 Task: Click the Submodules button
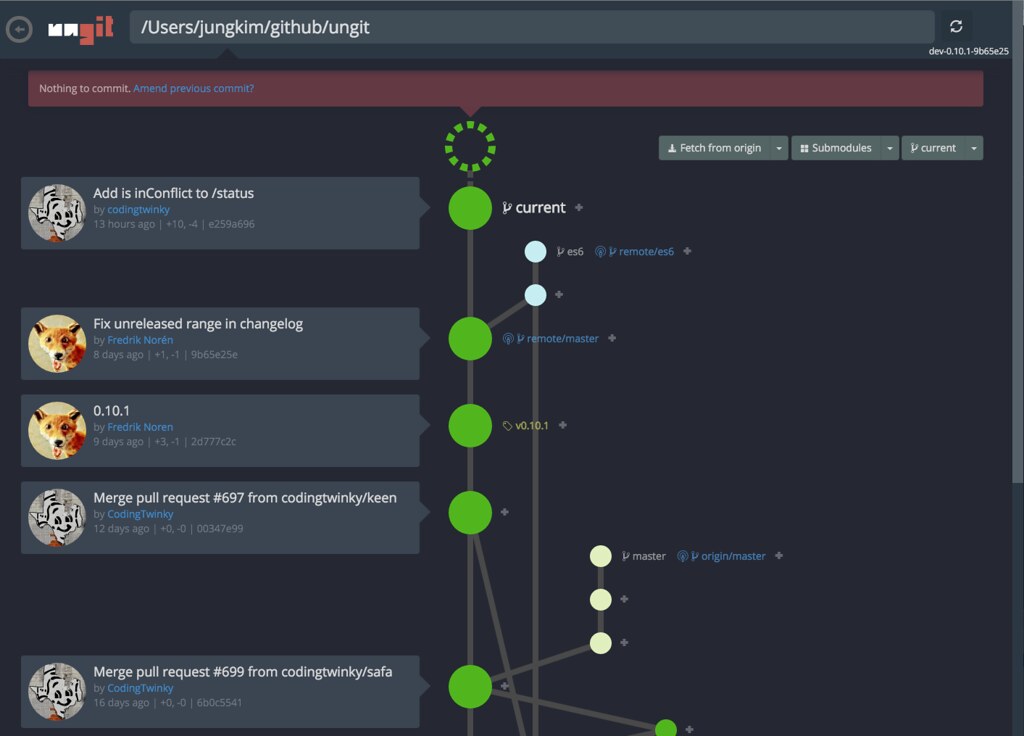[836, 148]
